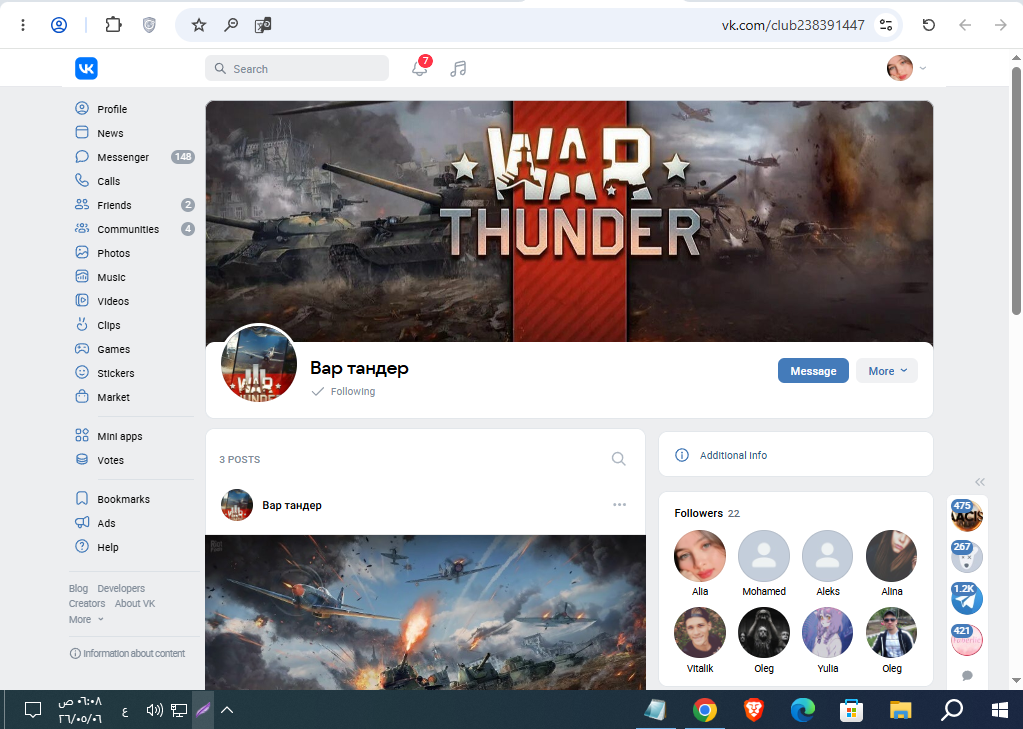This screenshot has height=729, width=1023.
Task: Click the Communities group icon
Action: click(82, 228)
